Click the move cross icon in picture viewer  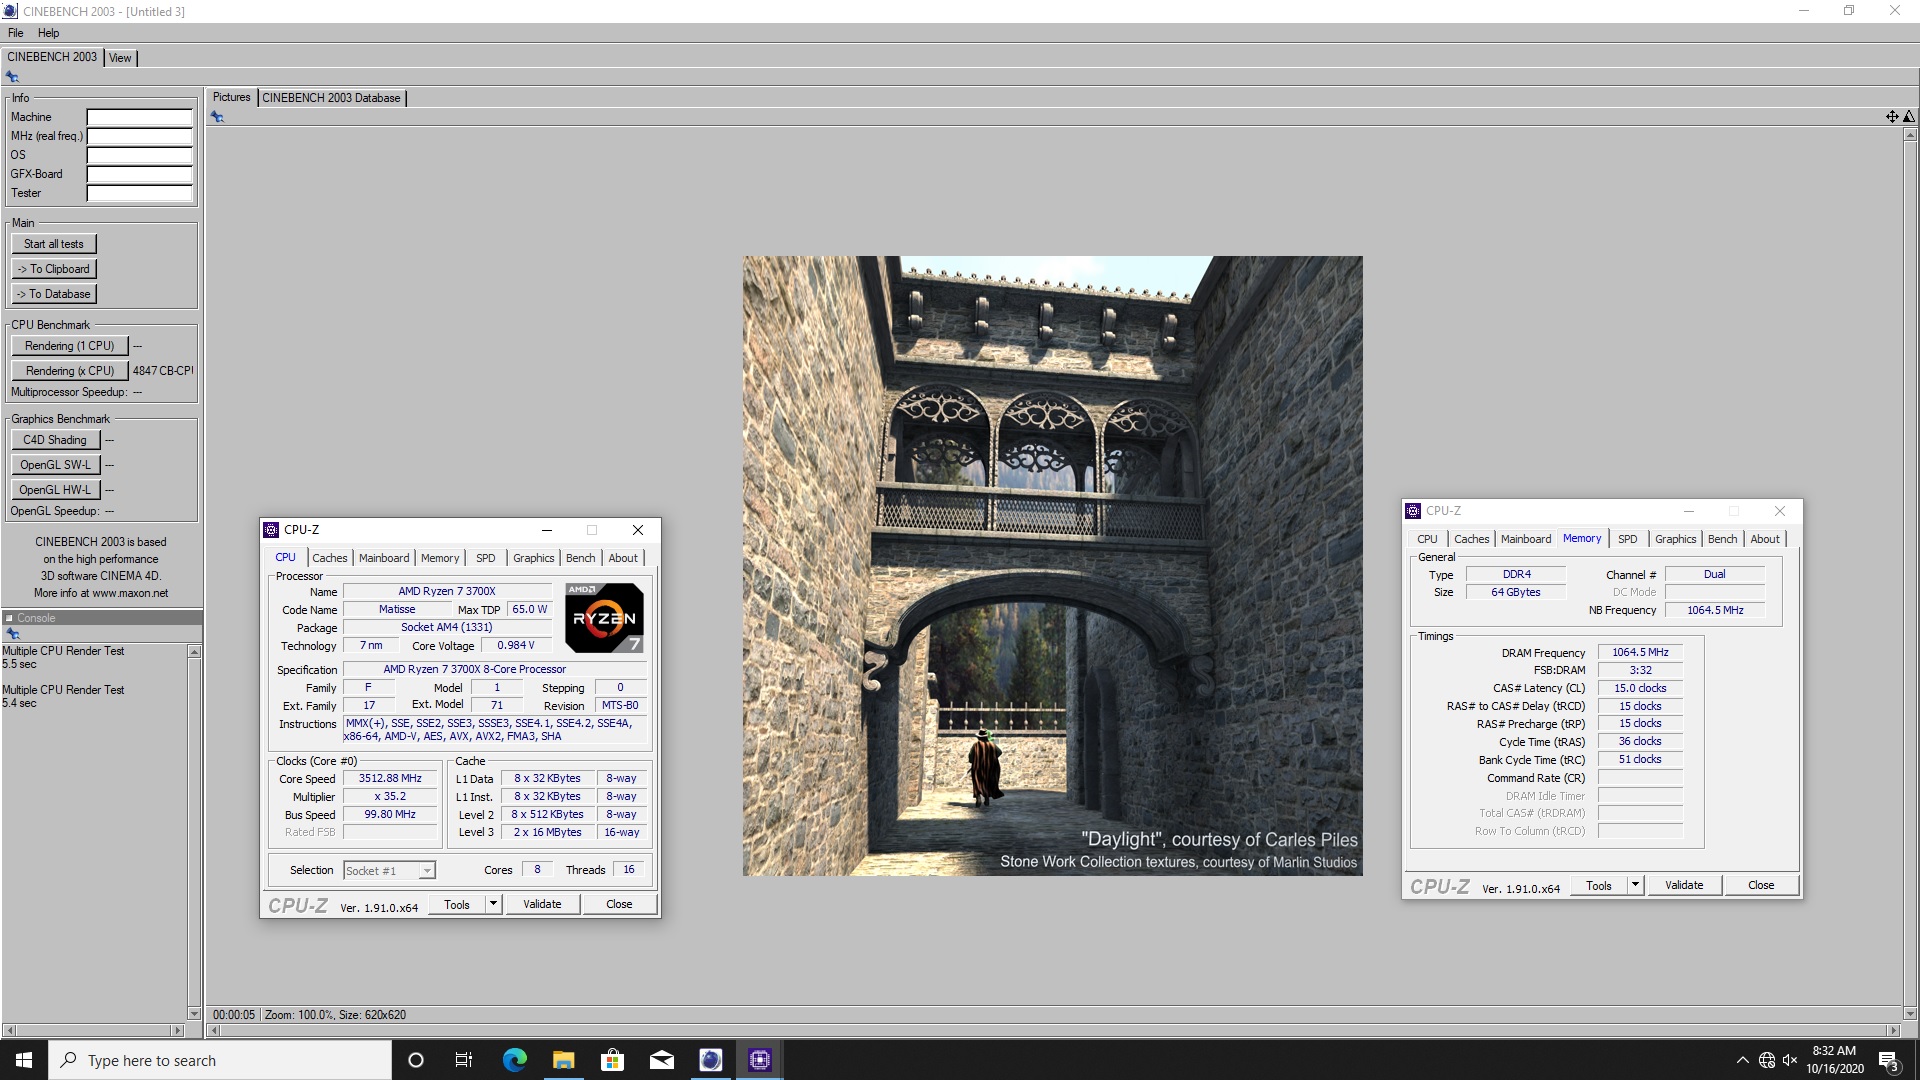tap(1892, 117)
